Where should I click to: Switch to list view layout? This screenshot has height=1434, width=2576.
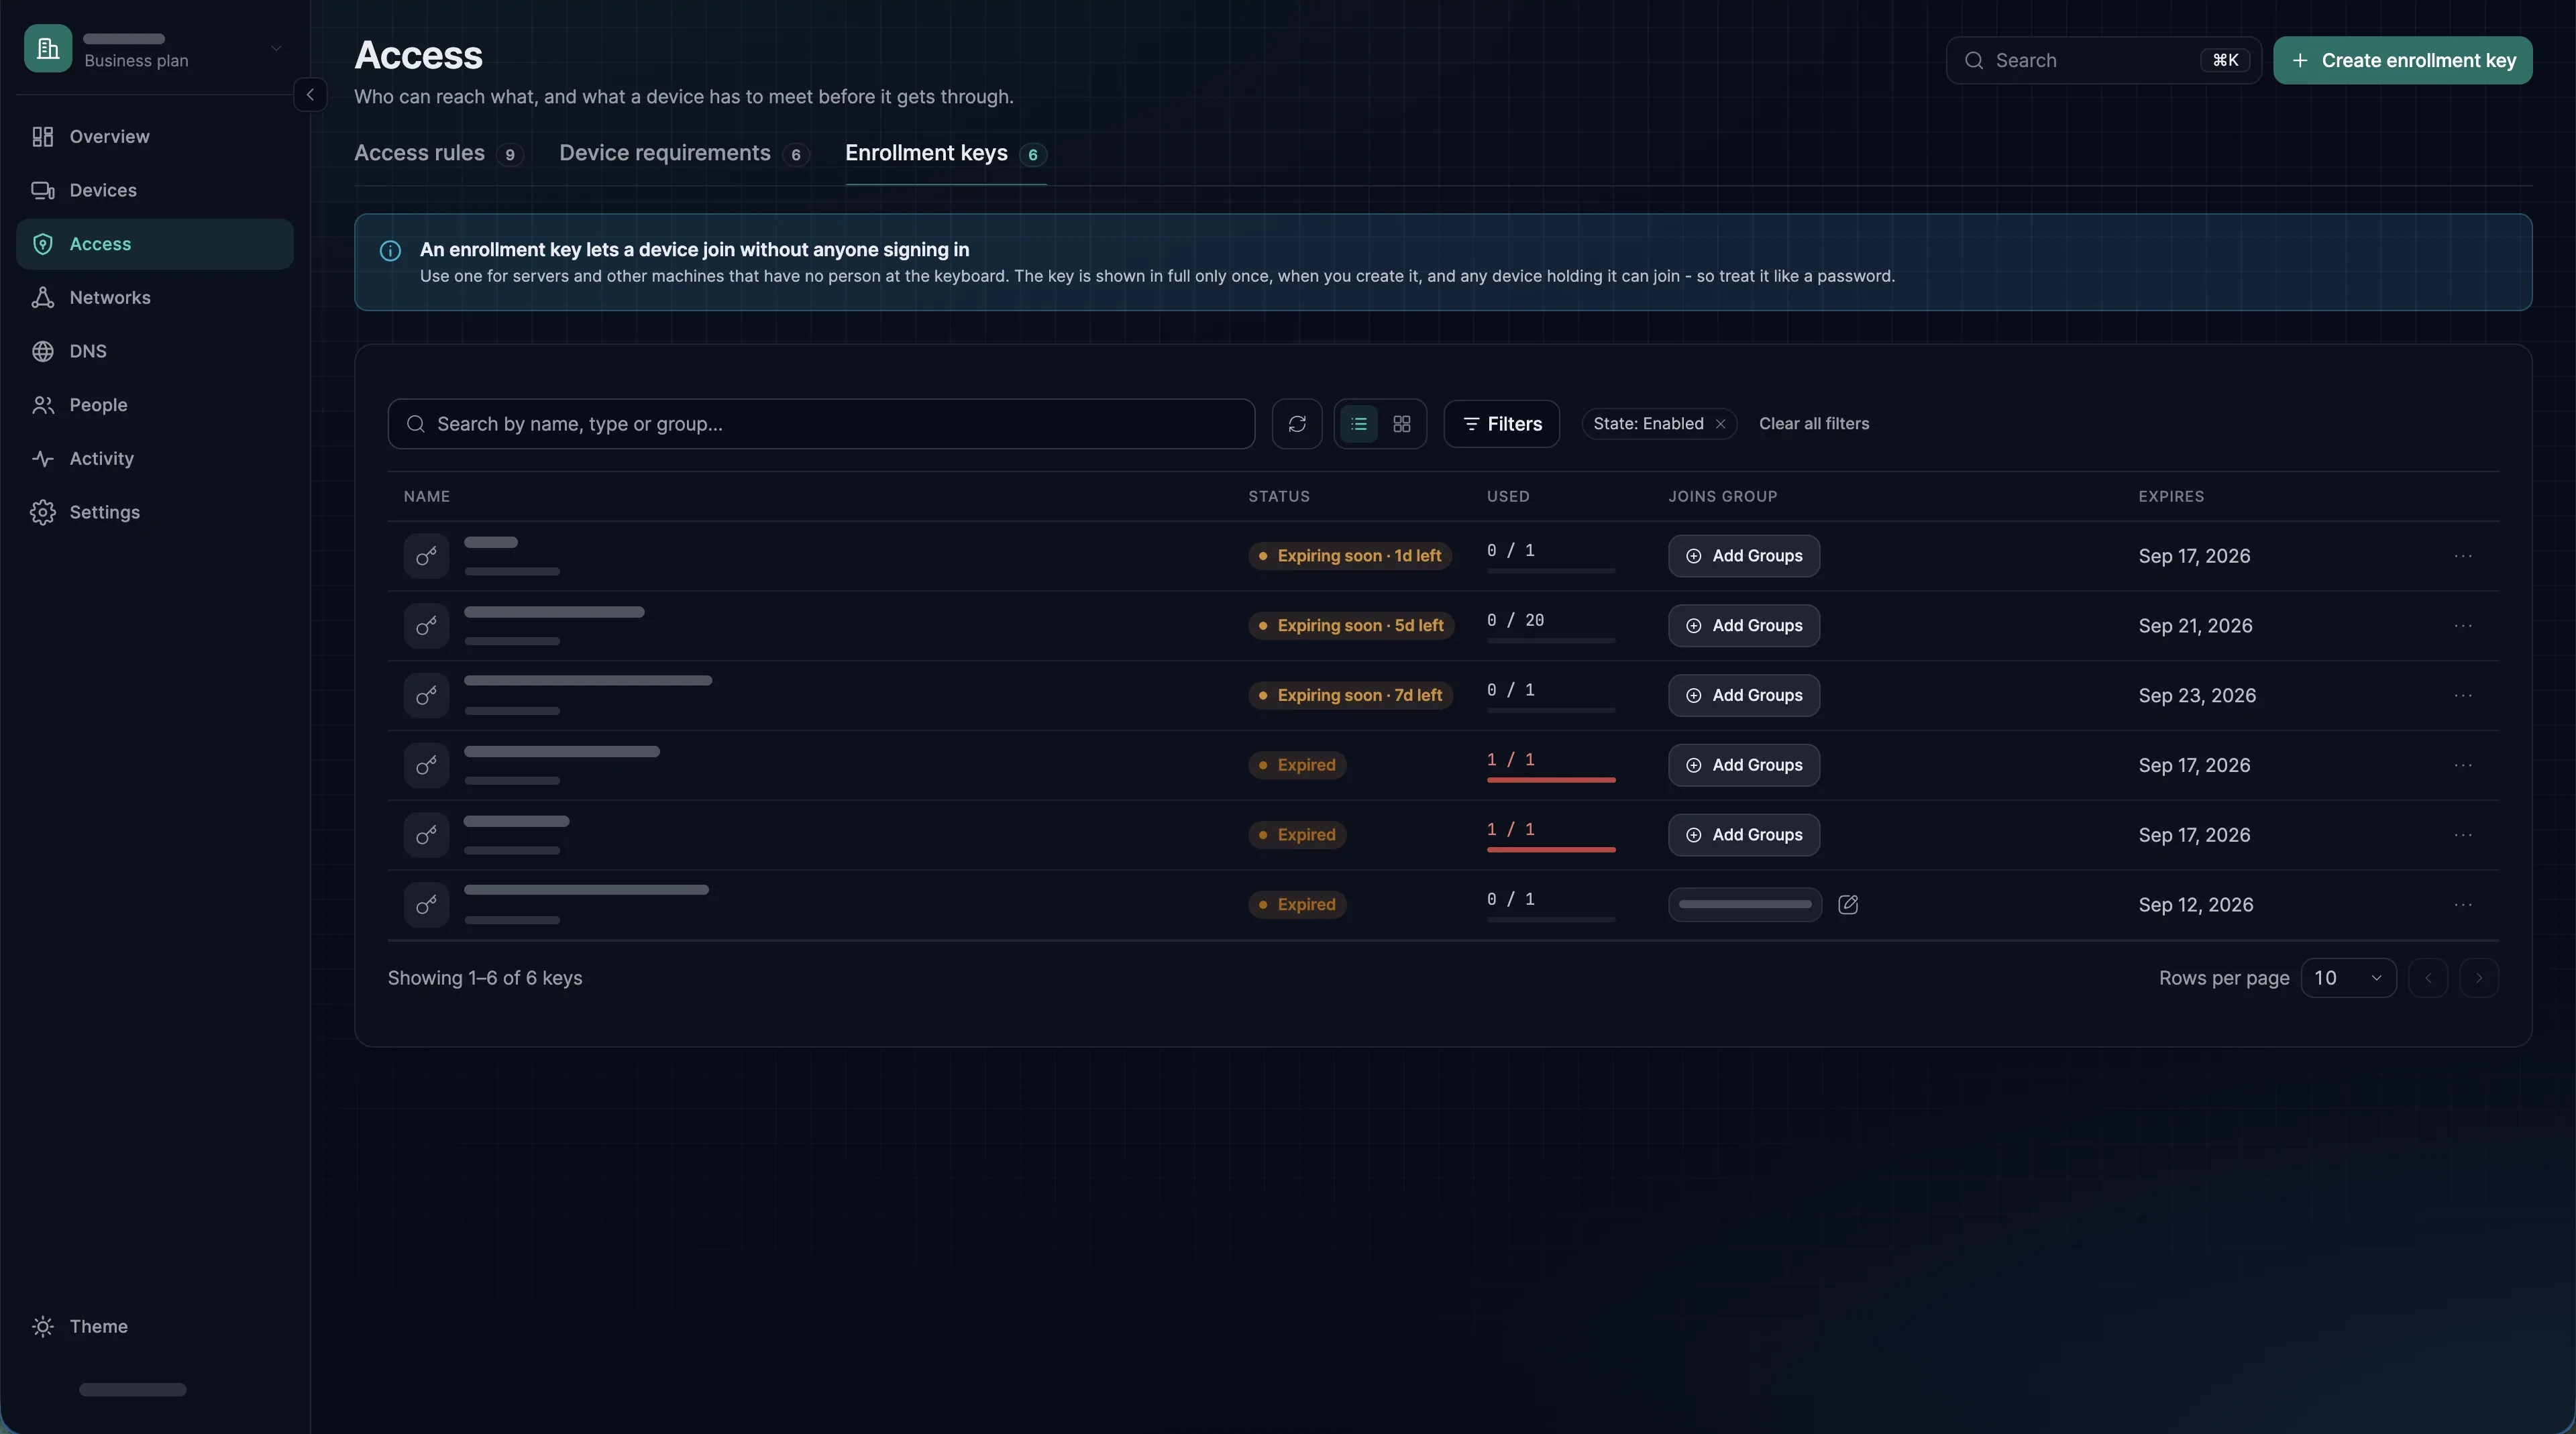tap(1358, 424)
